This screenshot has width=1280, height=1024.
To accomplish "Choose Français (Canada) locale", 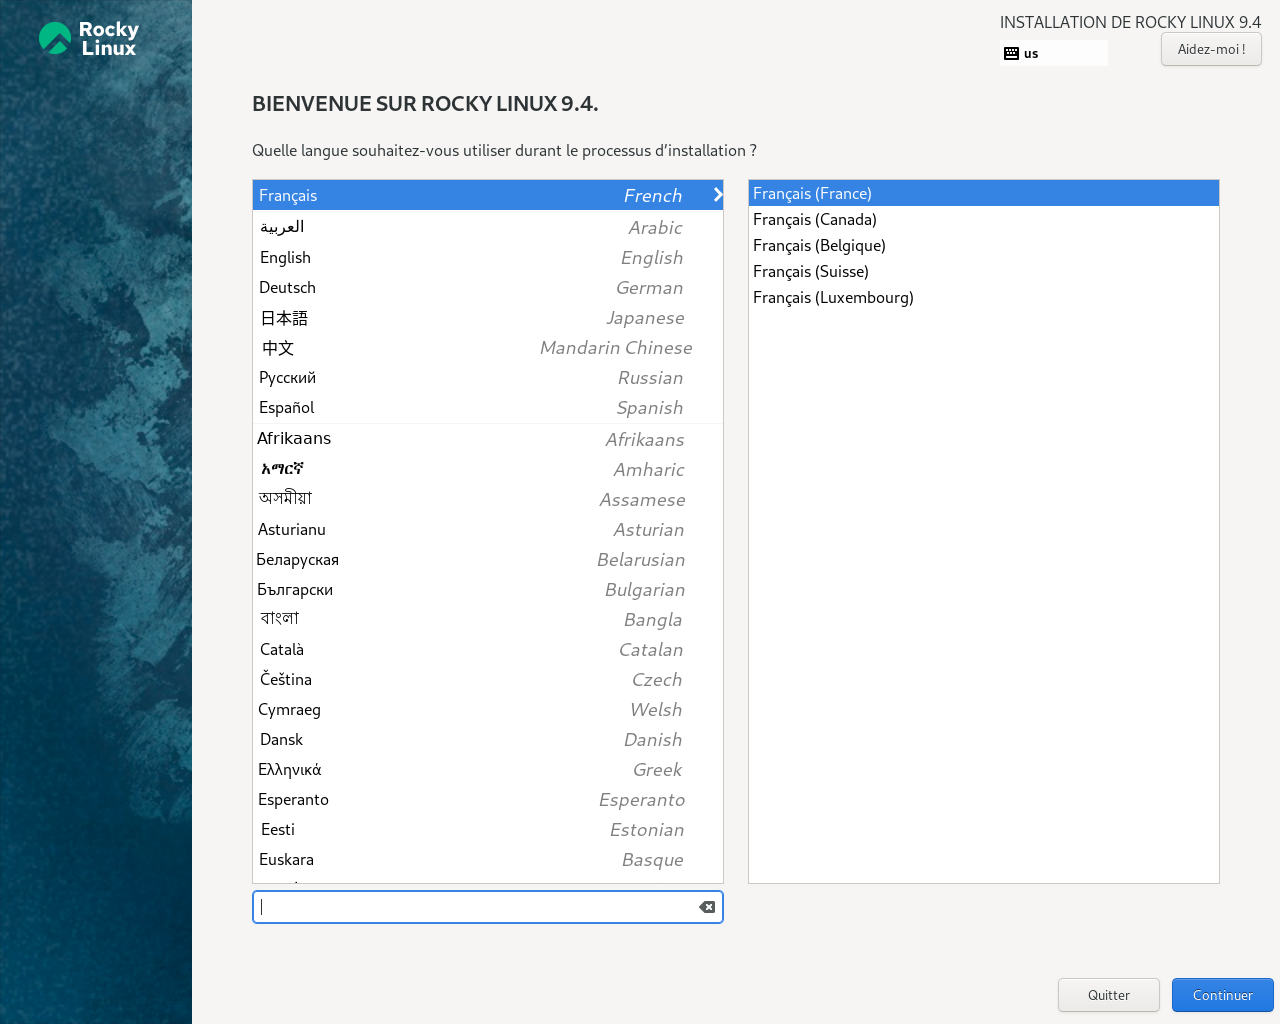I will click(x=815, y=220).
